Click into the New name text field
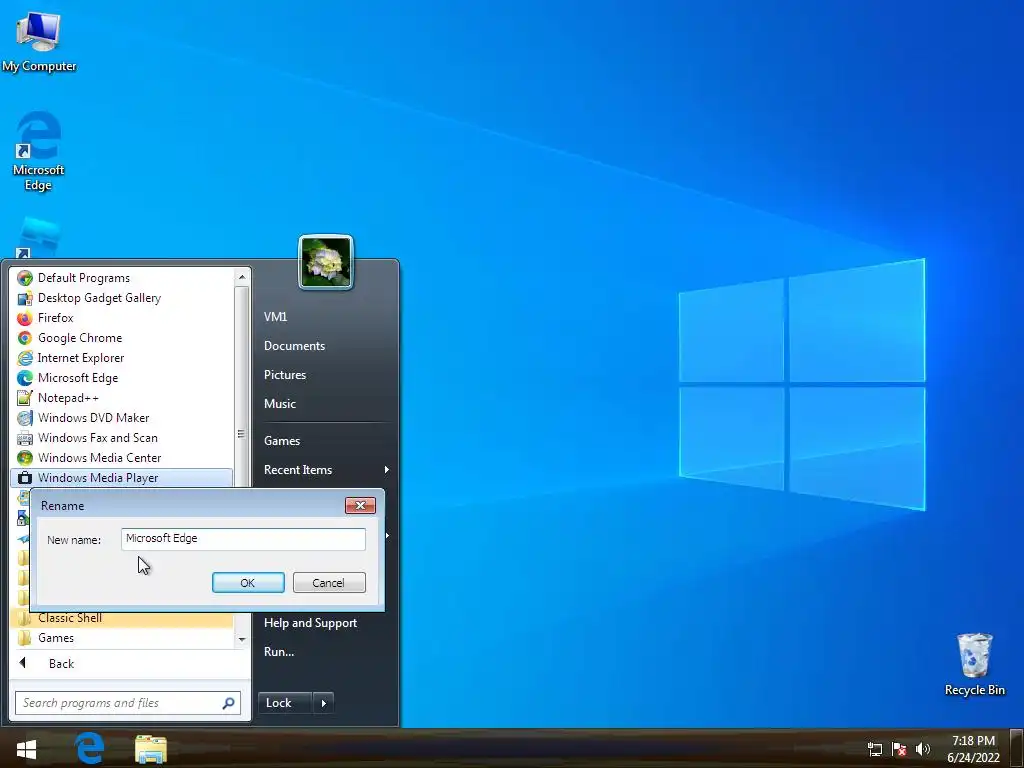The image size is (1024, 768). coord(243,539)
